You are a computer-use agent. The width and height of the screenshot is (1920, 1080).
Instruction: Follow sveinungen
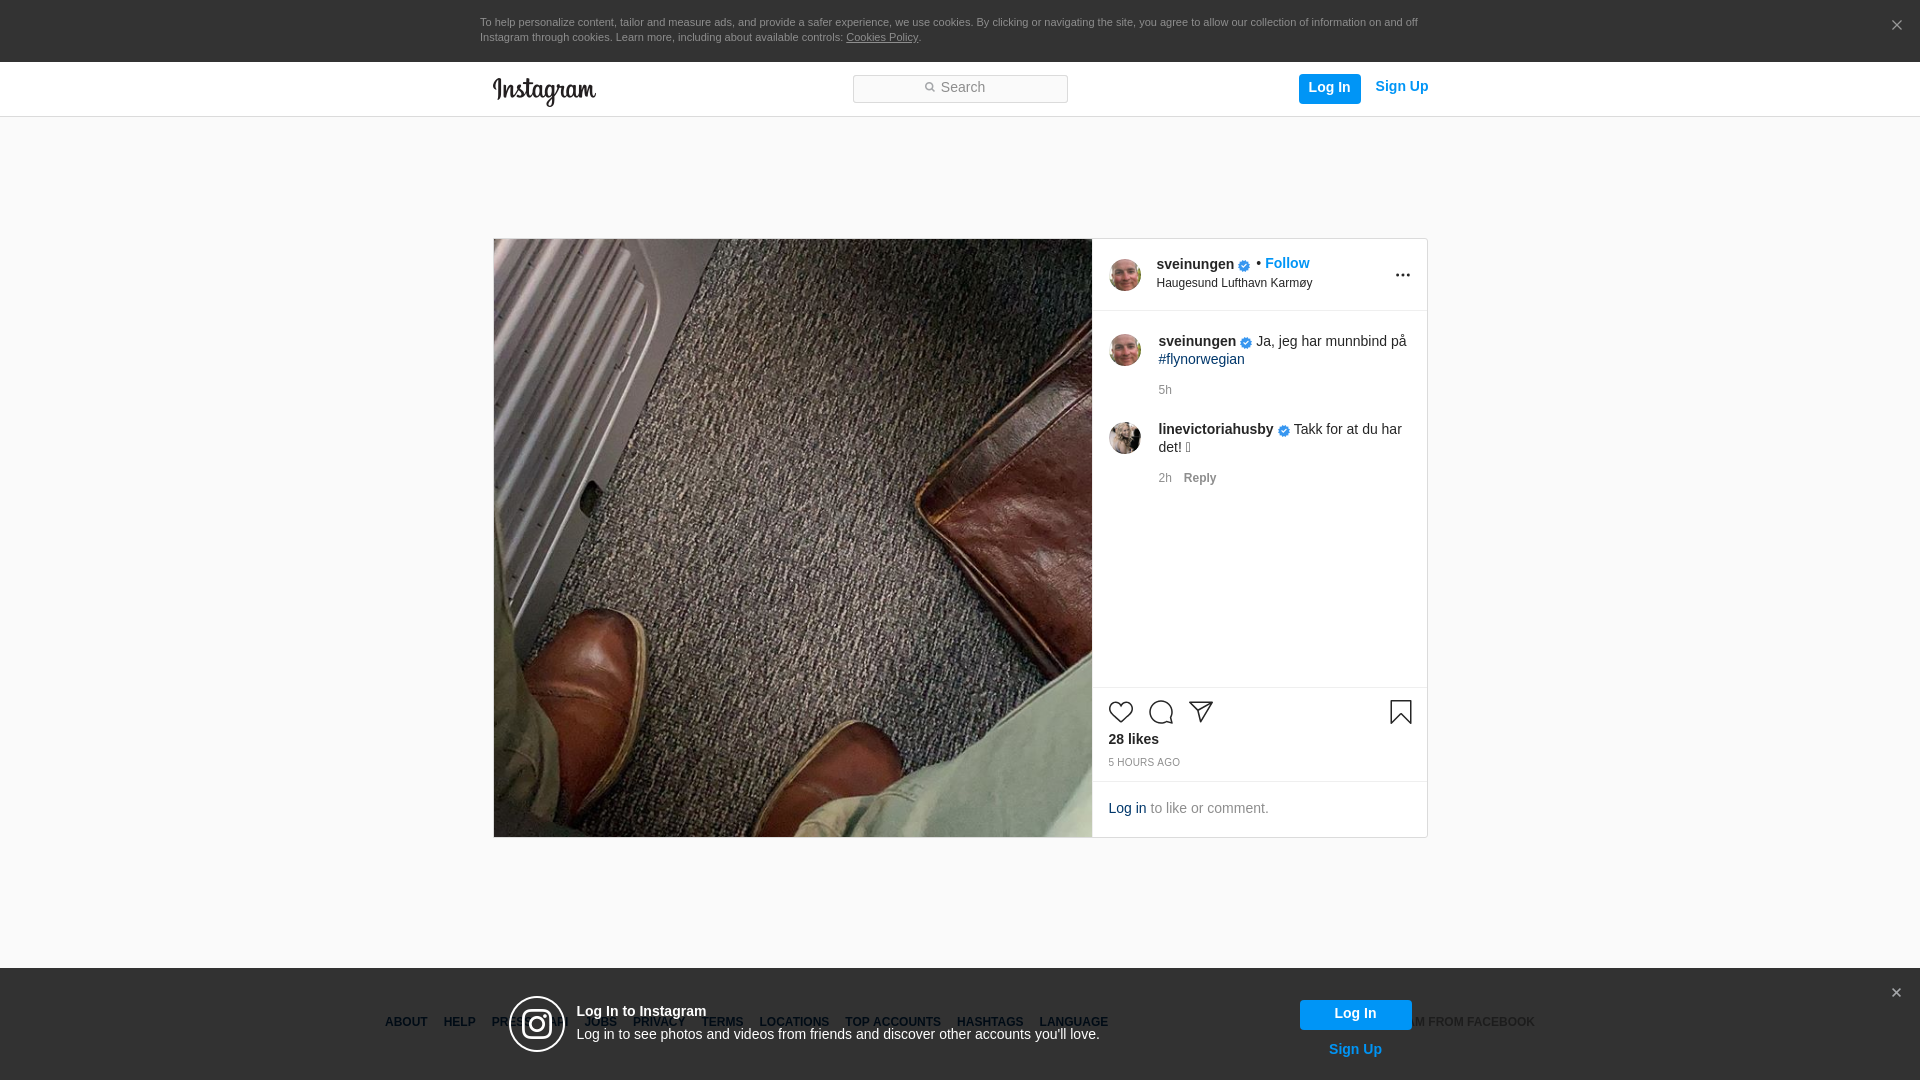coord(1286,263)
